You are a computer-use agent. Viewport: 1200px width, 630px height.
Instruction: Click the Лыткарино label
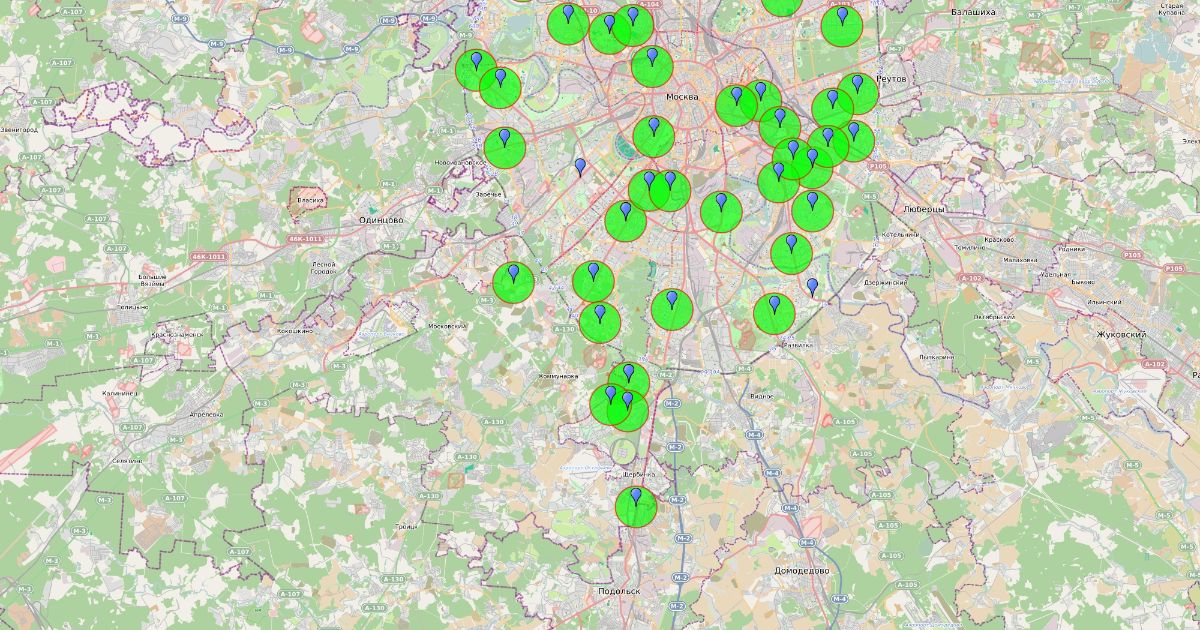click(936, 356)
